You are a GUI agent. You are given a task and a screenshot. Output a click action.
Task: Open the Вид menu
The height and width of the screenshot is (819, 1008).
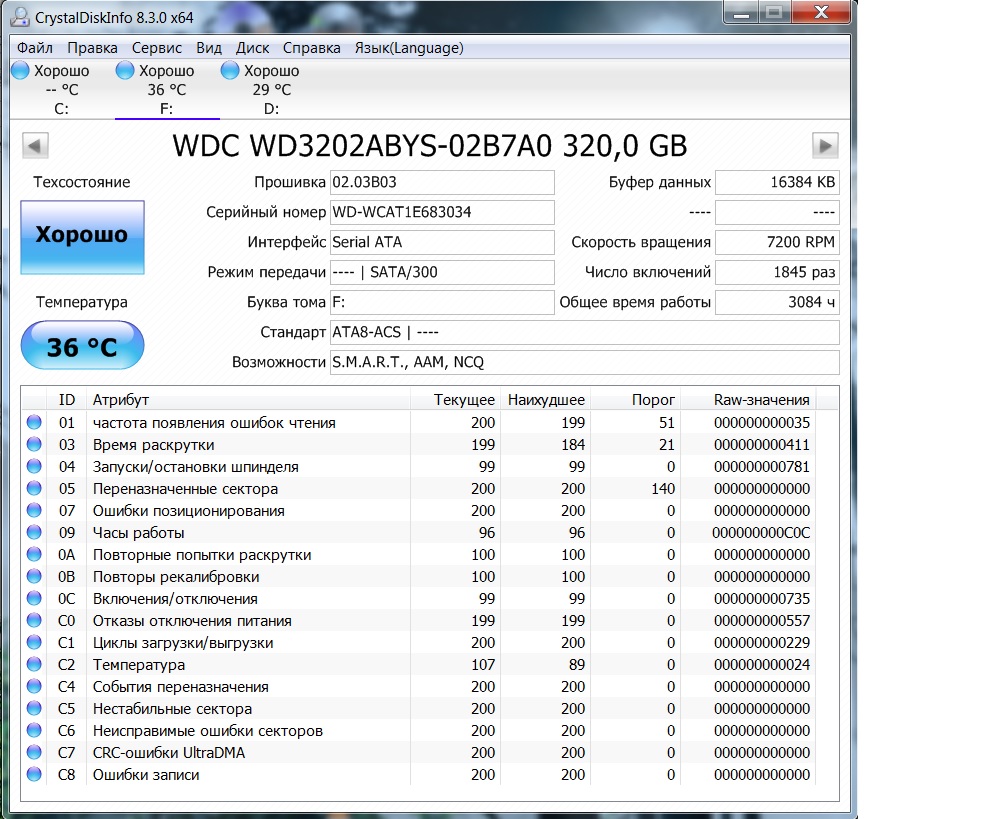tap(209, 48)
